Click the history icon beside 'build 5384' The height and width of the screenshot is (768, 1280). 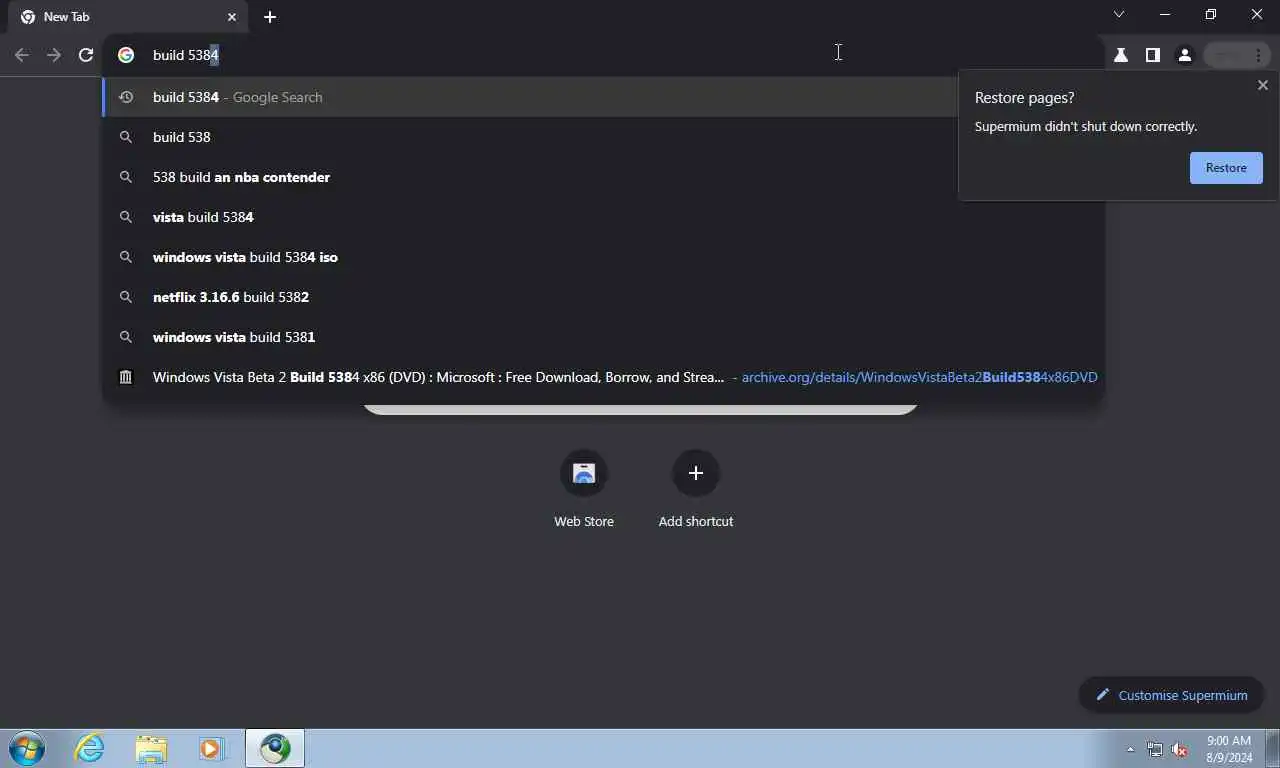(126, 97)
